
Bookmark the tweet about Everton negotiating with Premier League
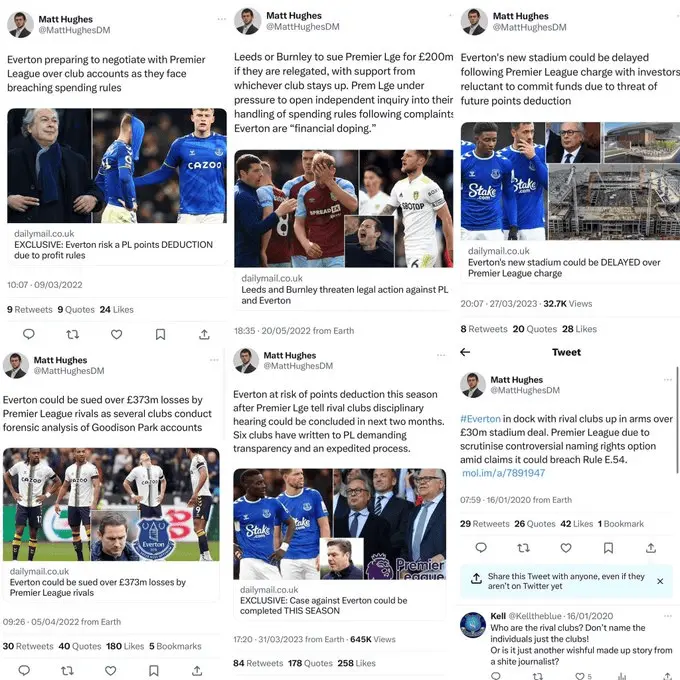point(160,334)
